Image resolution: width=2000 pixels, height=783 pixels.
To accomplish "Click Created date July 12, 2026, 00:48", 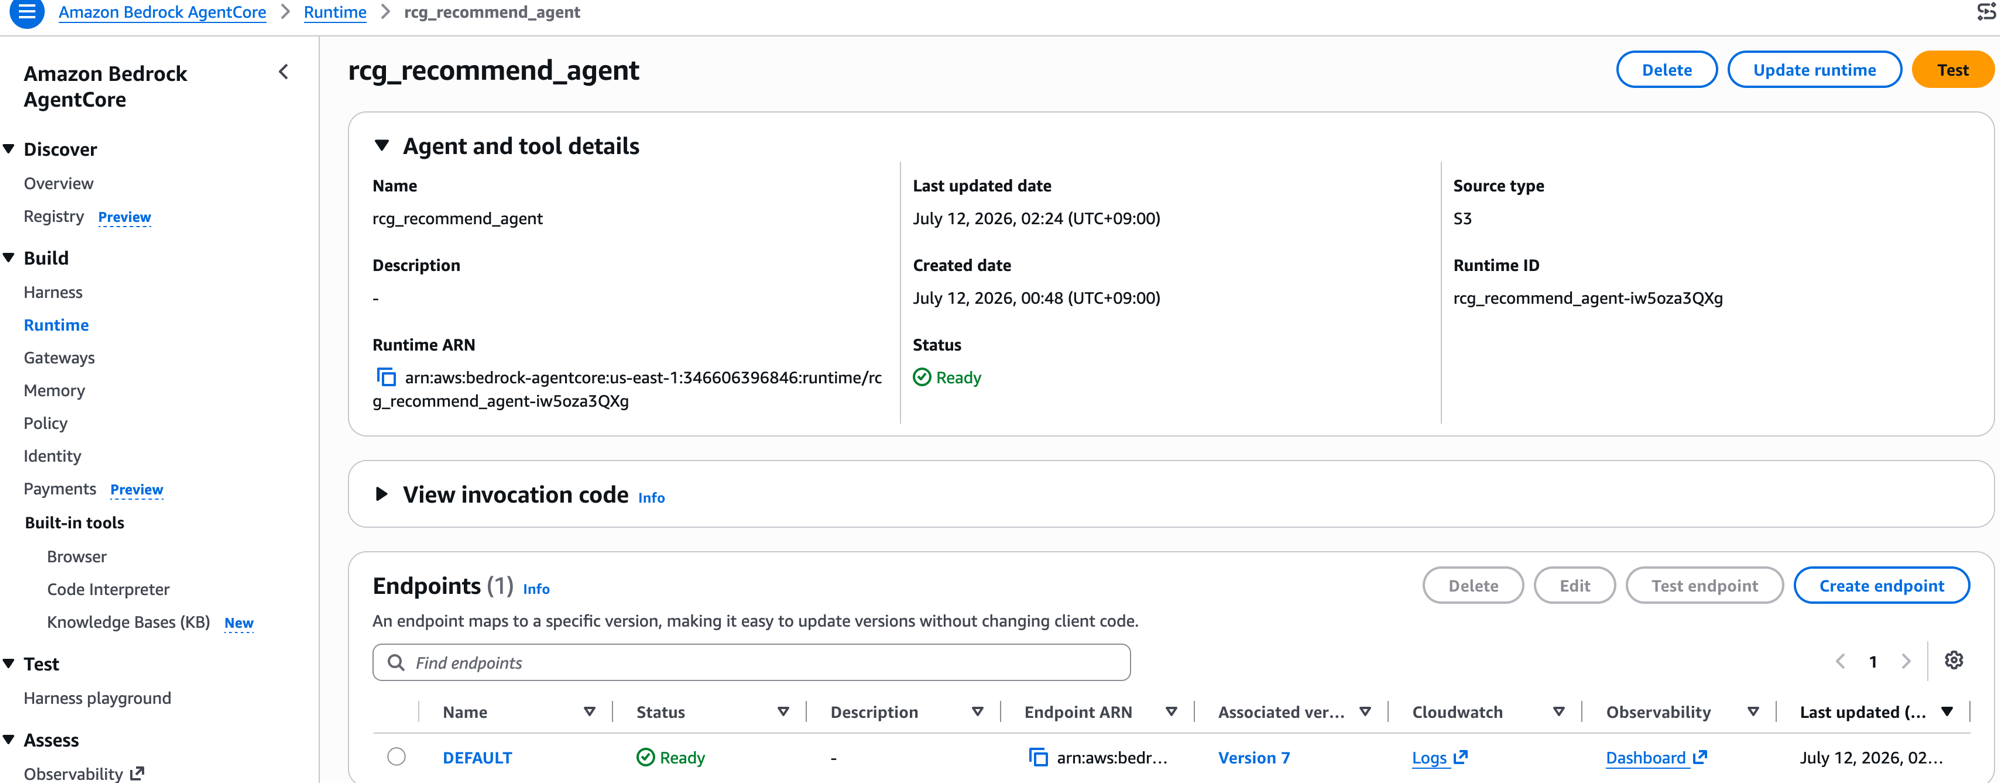I will pyautogui.click(x=1036, y=298).
